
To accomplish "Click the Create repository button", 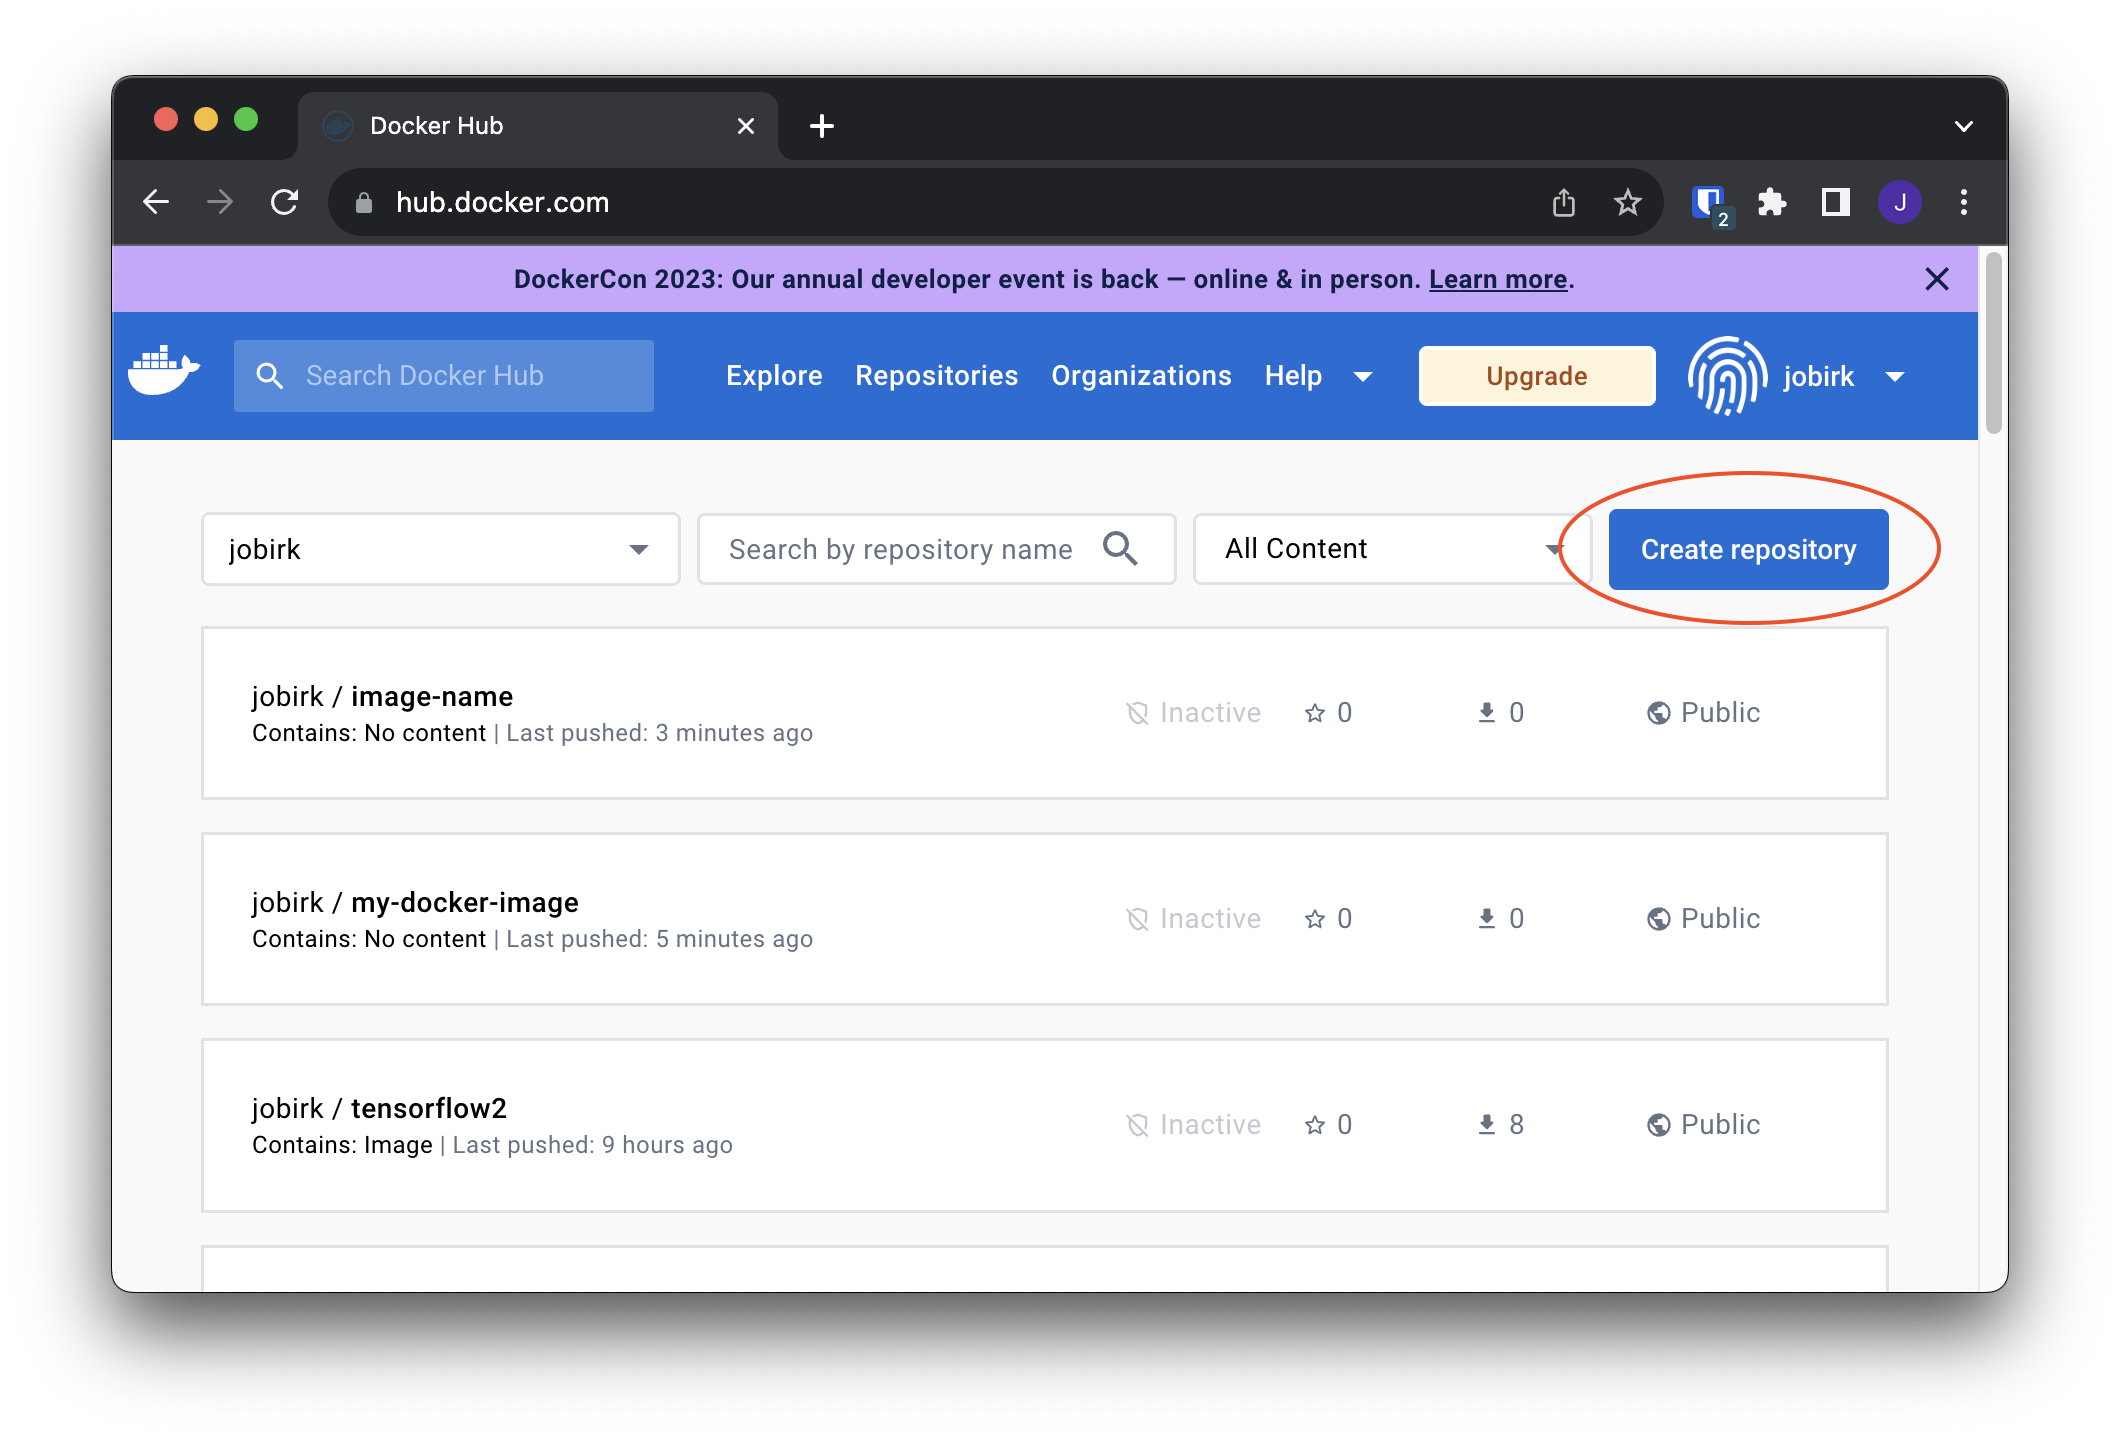I will (1748, 549).
